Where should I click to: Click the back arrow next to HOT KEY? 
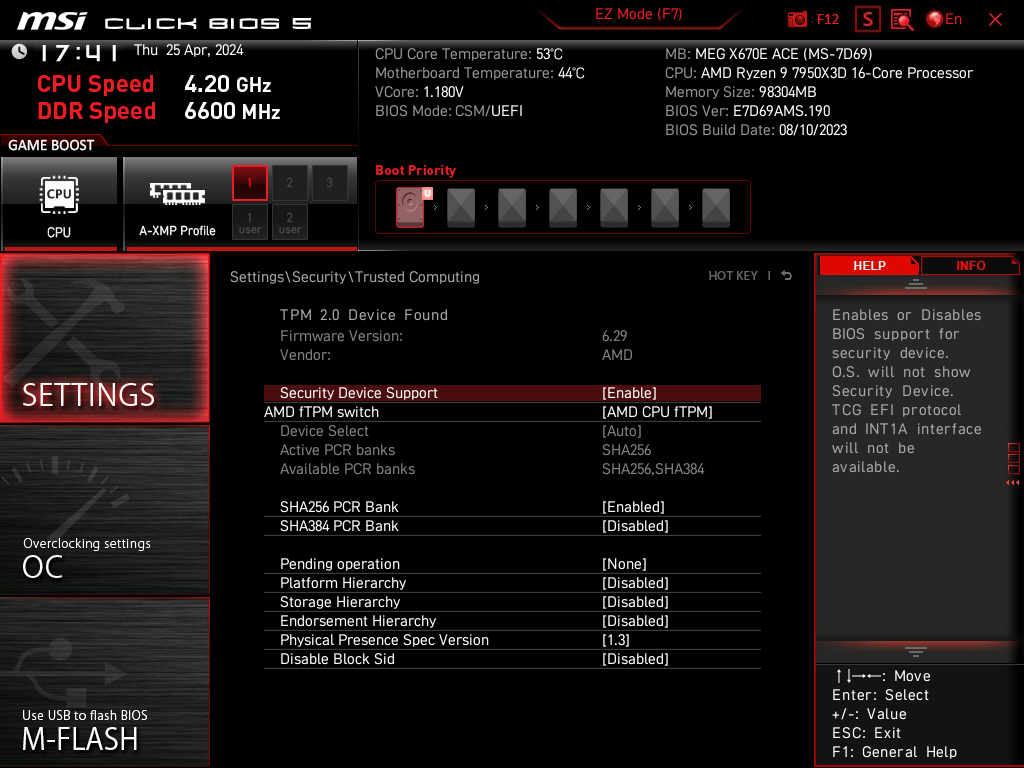[787, 276]
